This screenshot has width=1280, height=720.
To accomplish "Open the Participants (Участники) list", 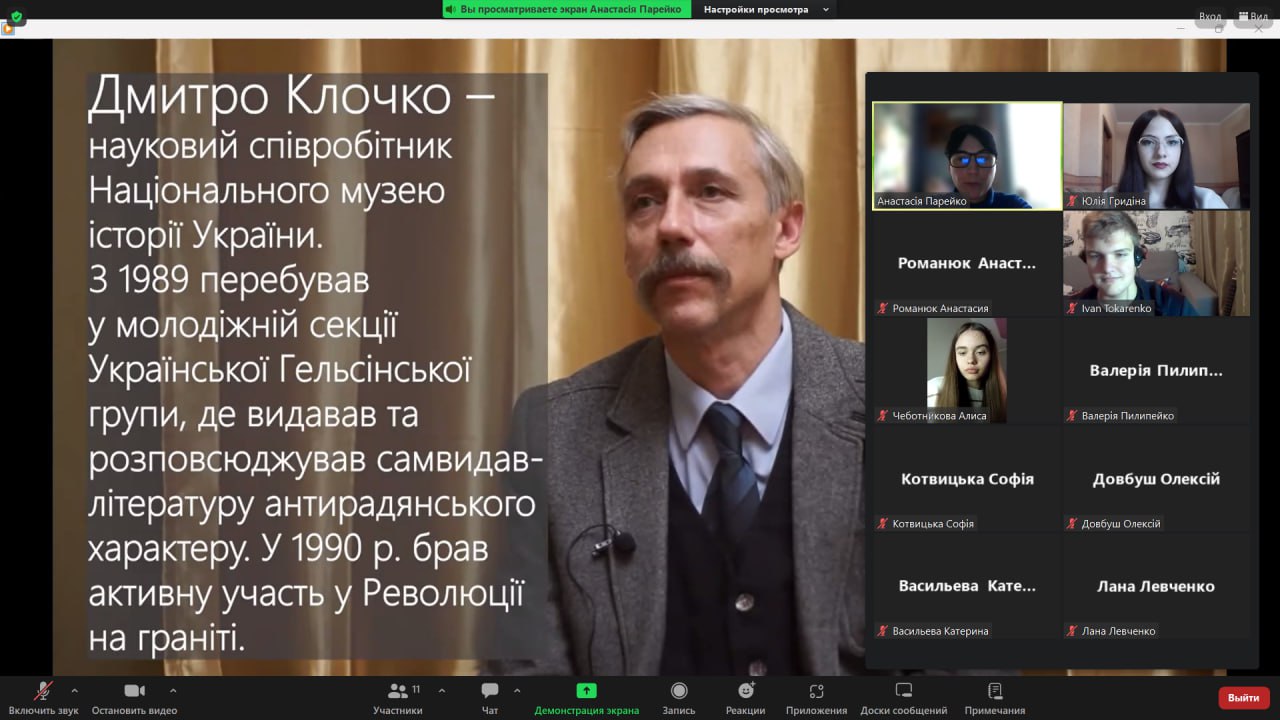I will click(398, 692).
